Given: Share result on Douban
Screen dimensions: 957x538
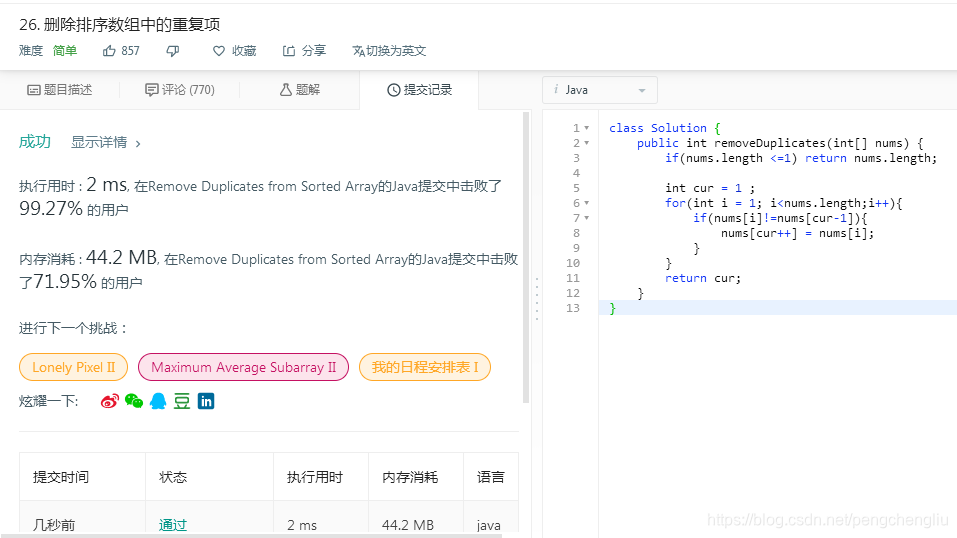Looking at the screenshot, I should (x=182, y=401).
